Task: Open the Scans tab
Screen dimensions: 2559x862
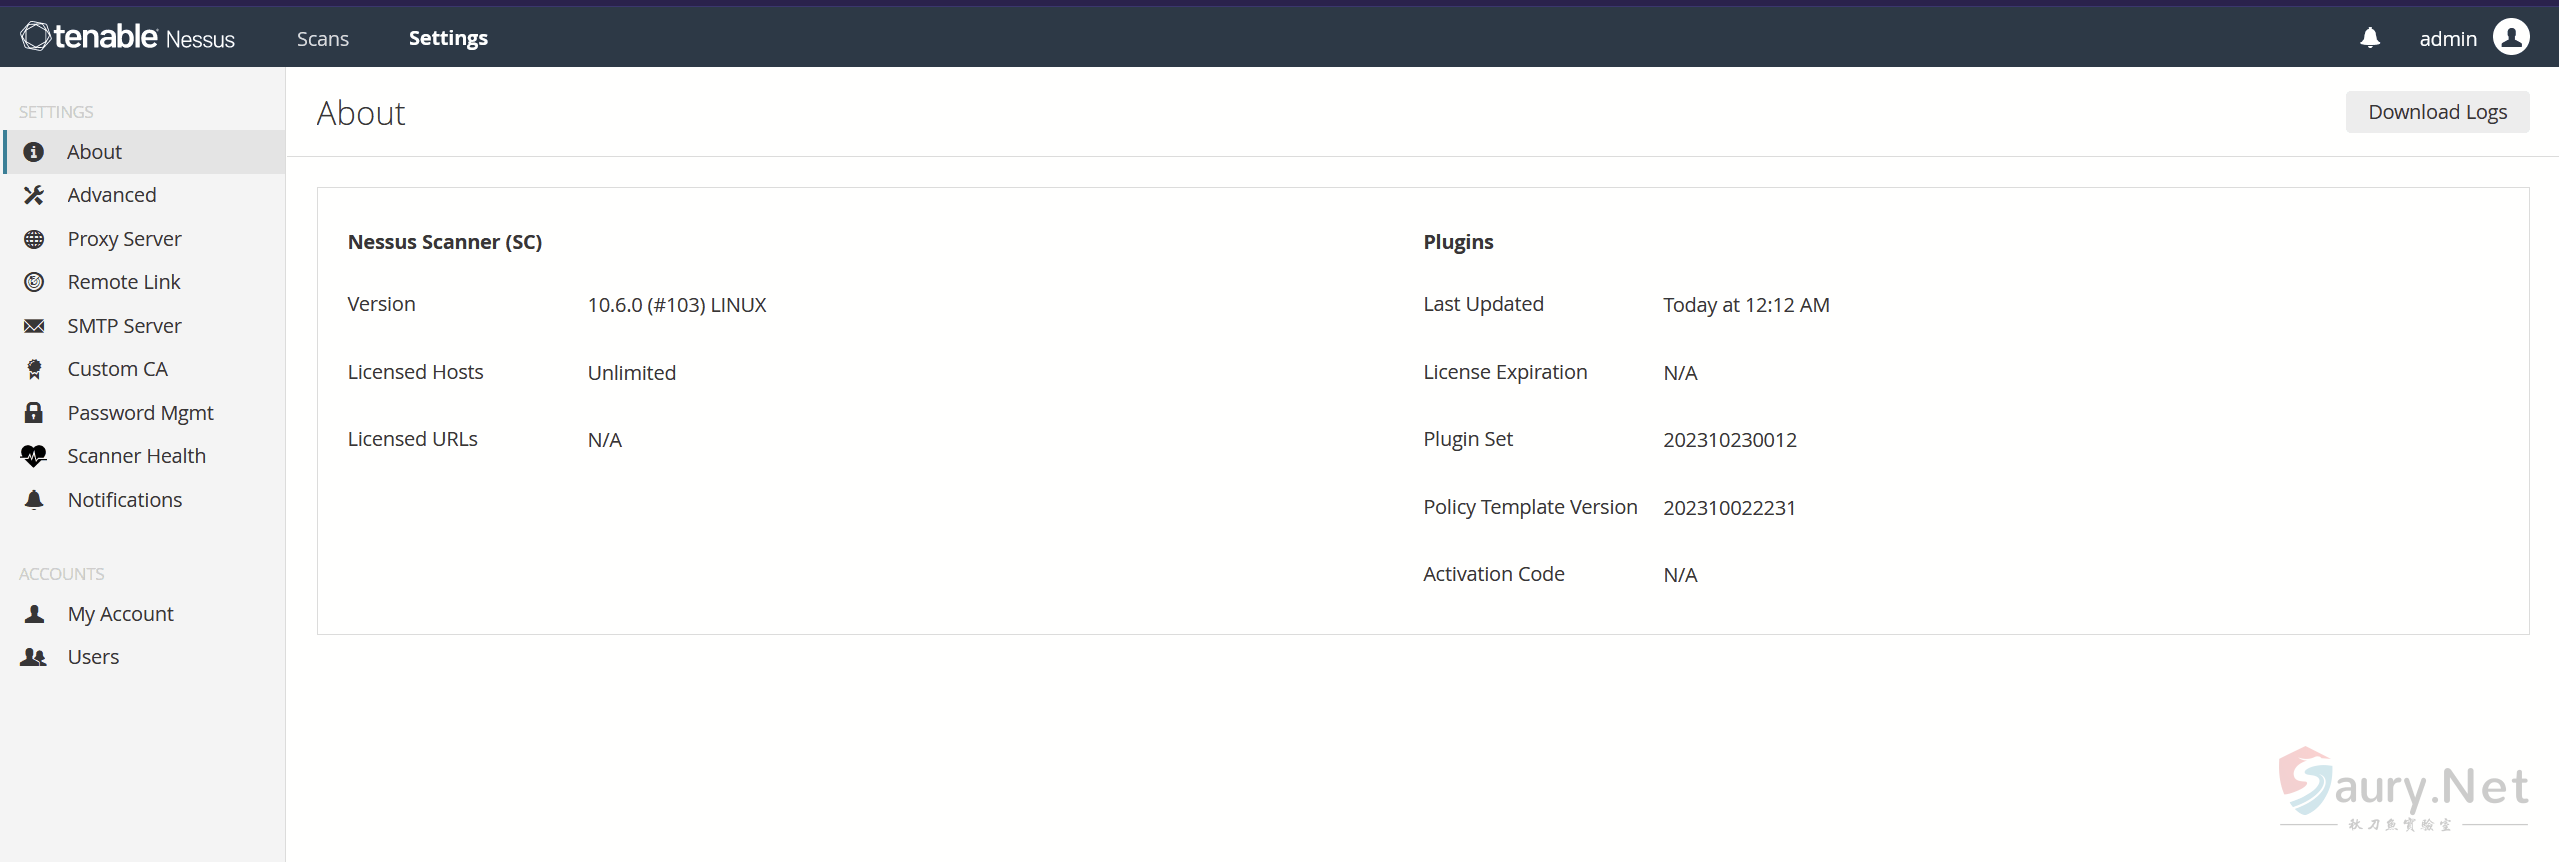Action: point(322,38)
